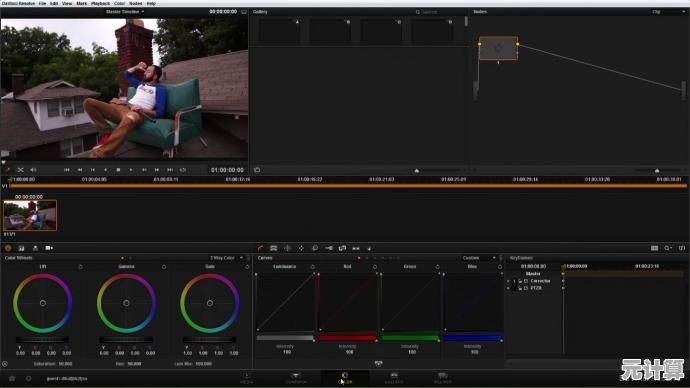Viewport: 690px width, 388px height.
Task: Toggle lock on the PTZR keyframe track
Action: click(520, 288)
